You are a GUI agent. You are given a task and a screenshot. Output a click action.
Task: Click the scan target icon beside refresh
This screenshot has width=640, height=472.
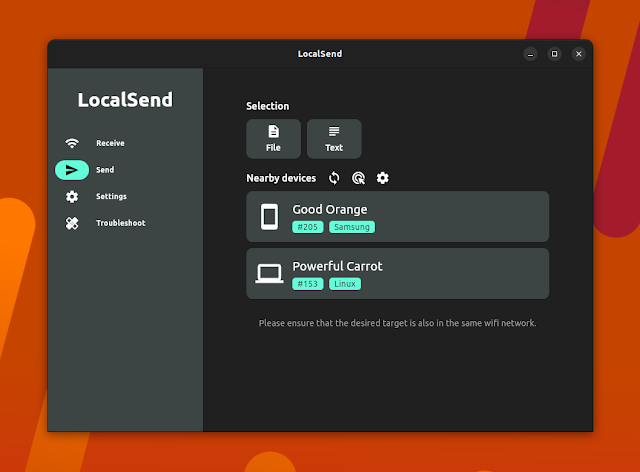[x=358, y=178]
